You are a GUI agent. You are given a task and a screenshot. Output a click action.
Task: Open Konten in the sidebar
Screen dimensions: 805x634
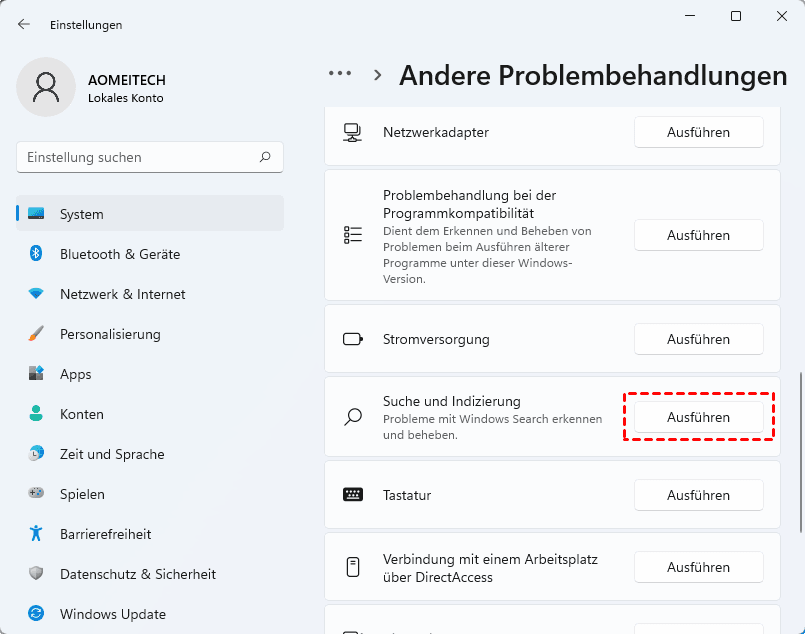82,414
